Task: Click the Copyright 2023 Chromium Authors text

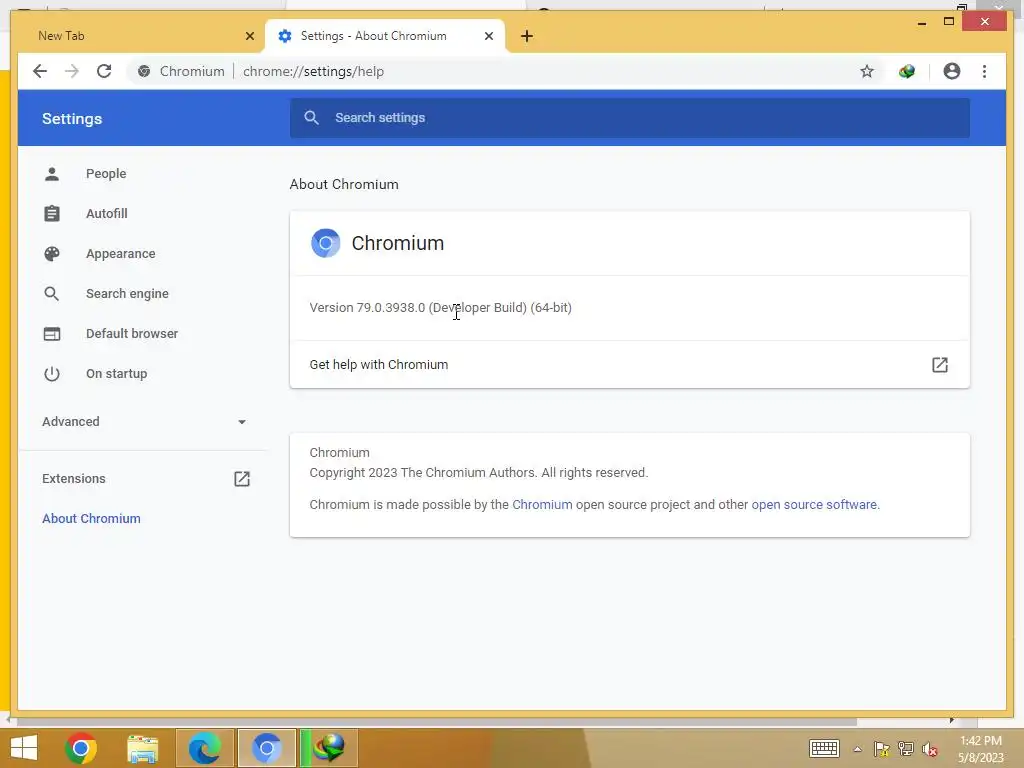Action: point(479,473)
